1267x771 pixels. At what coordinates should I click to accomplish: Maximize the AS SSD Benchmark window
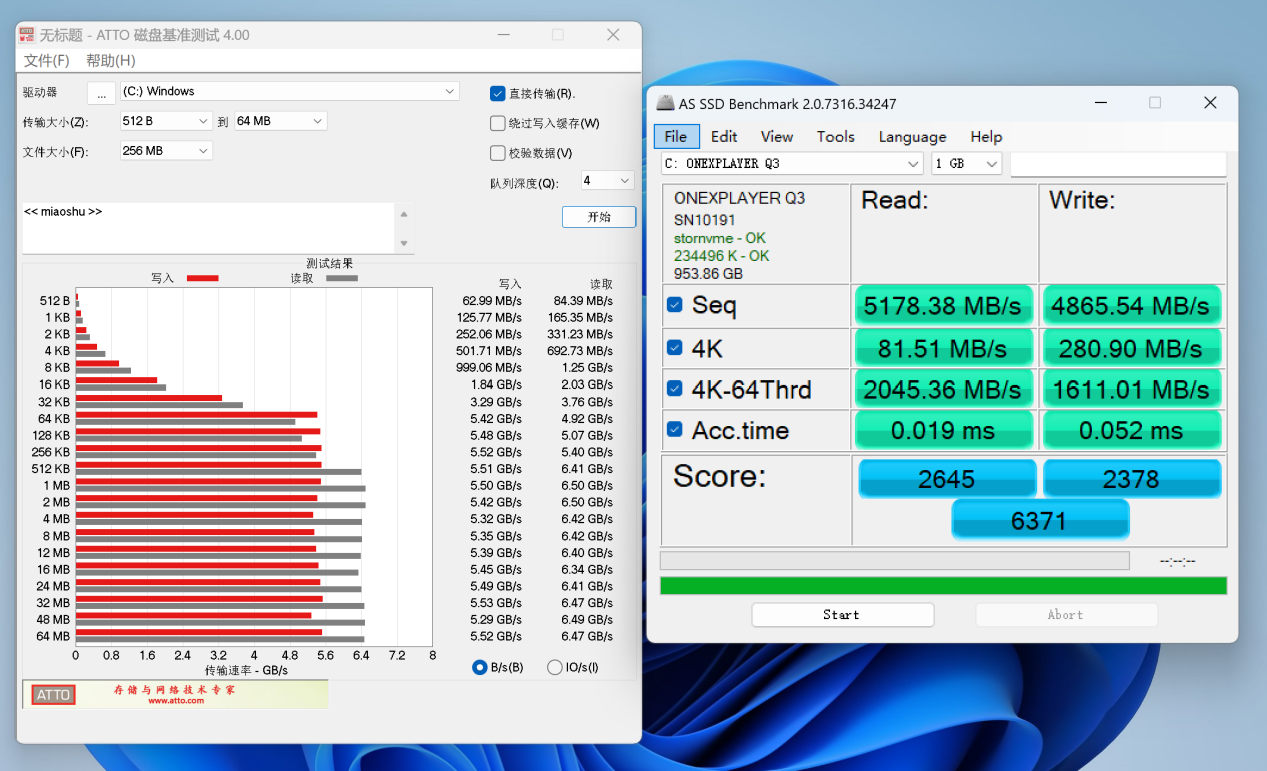tap(1155, 103)
